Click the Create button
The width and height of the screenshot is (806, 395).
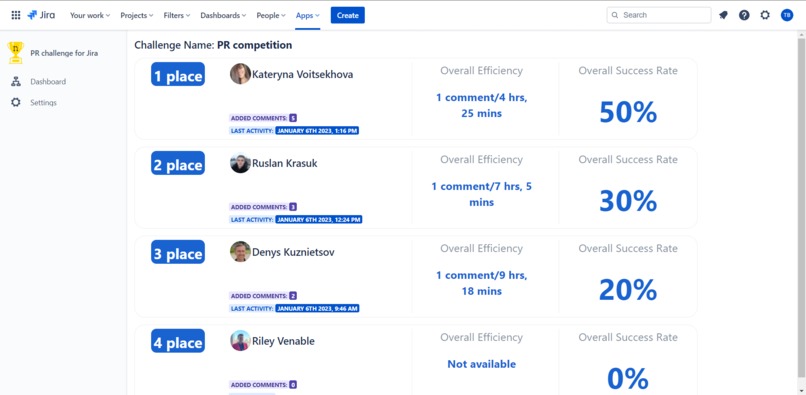point(347,15)
